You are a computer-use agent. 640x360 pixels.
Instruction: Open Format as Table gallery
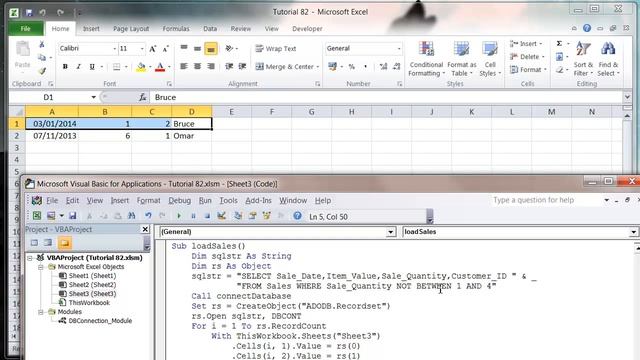462,59
